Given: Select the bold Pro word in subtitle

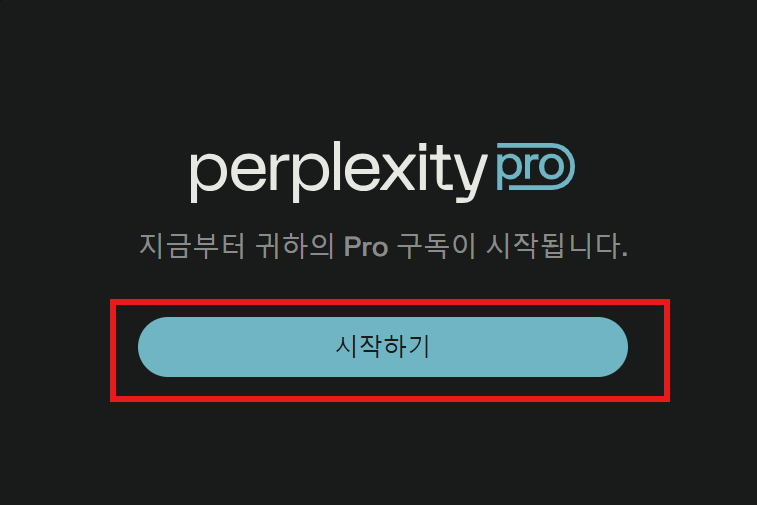Looking at the screenshot, I should click(366, 247).
